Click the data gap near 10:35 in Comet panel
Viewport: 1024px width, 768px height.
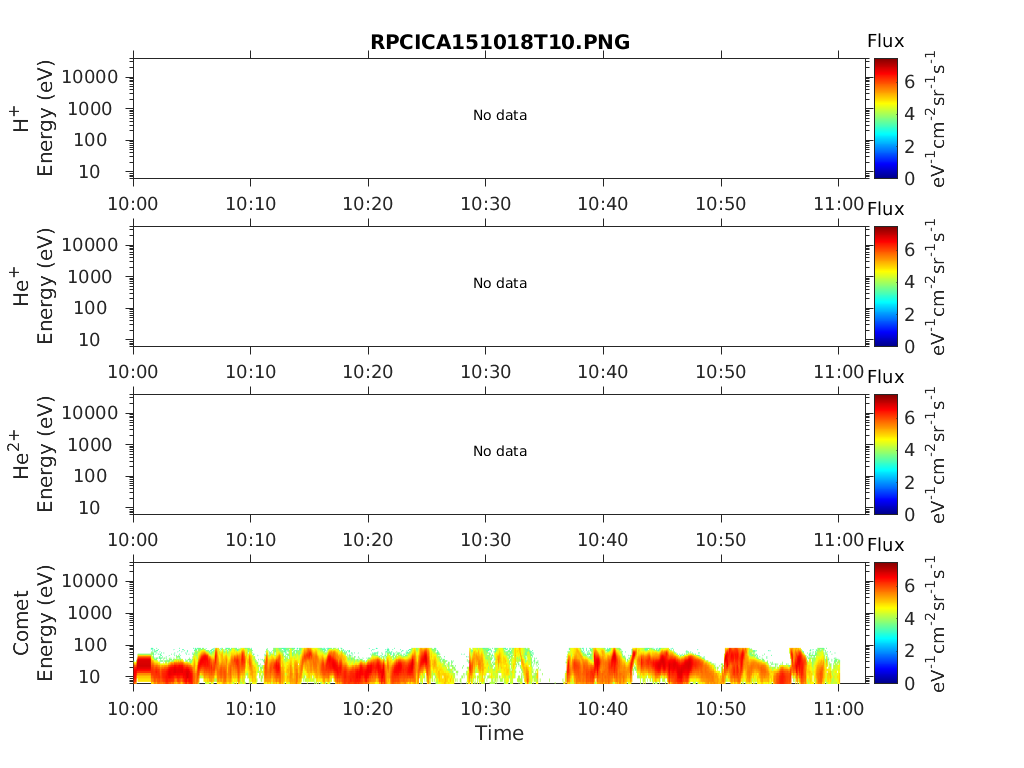point(552,665)
